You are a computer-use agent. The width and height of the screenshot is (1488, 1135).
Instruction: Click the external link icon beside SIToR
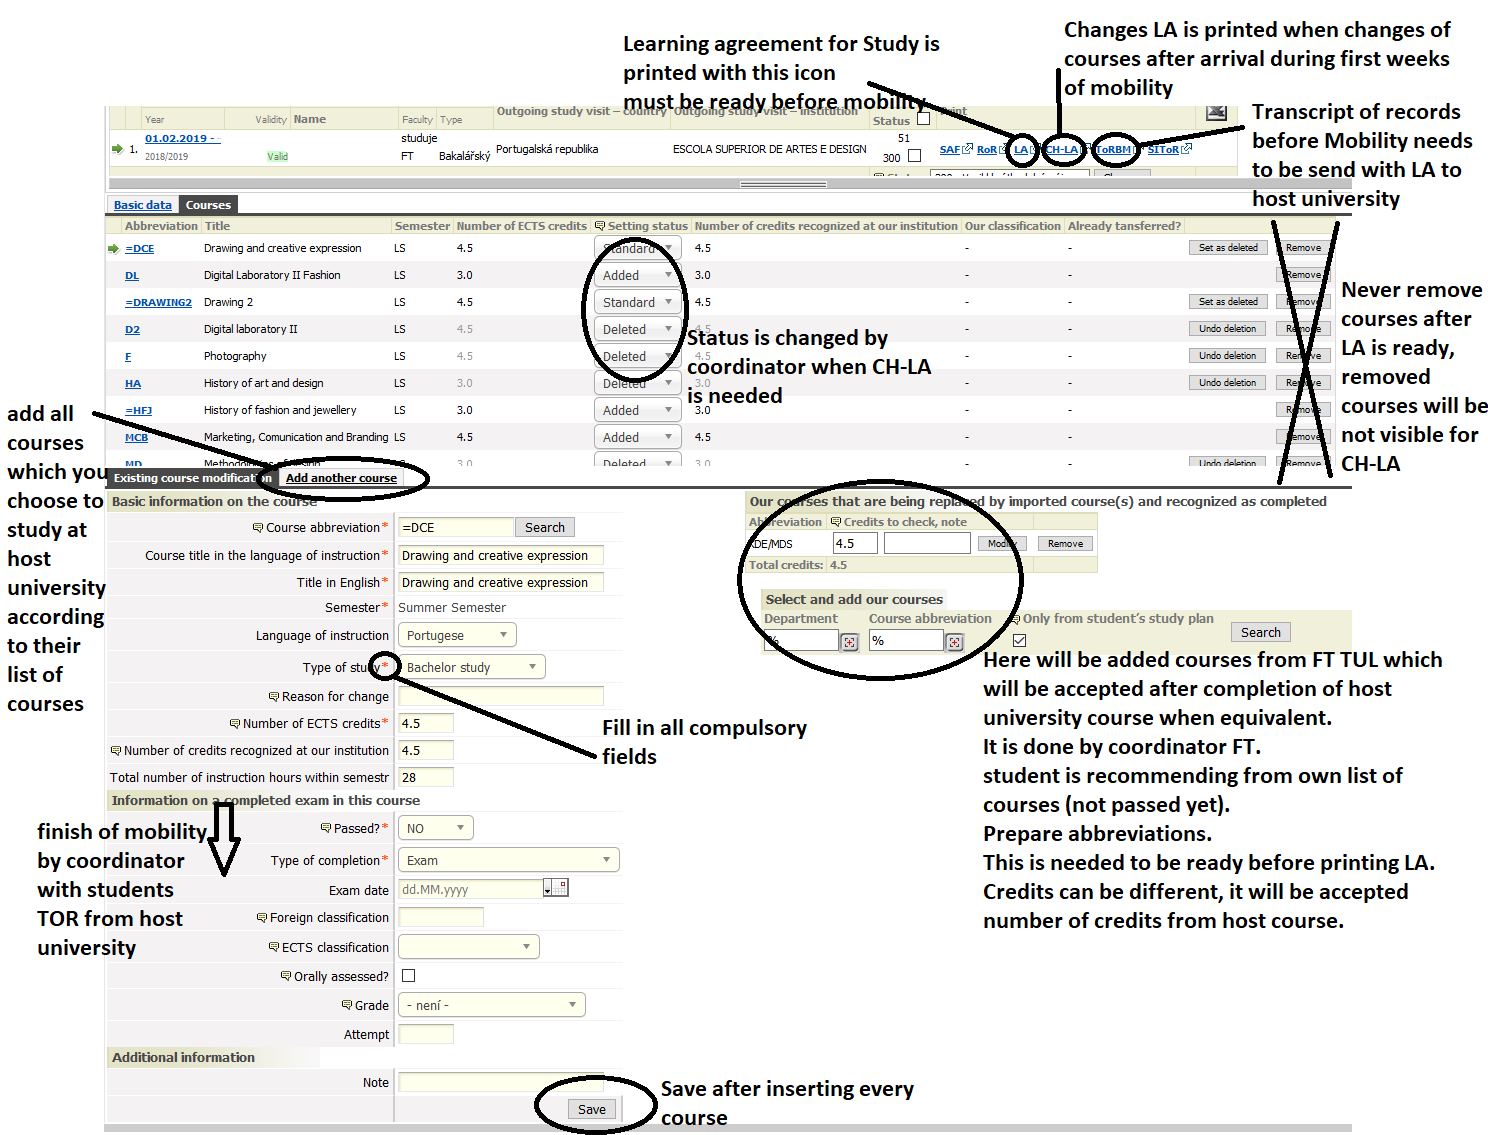point(1186,149)
